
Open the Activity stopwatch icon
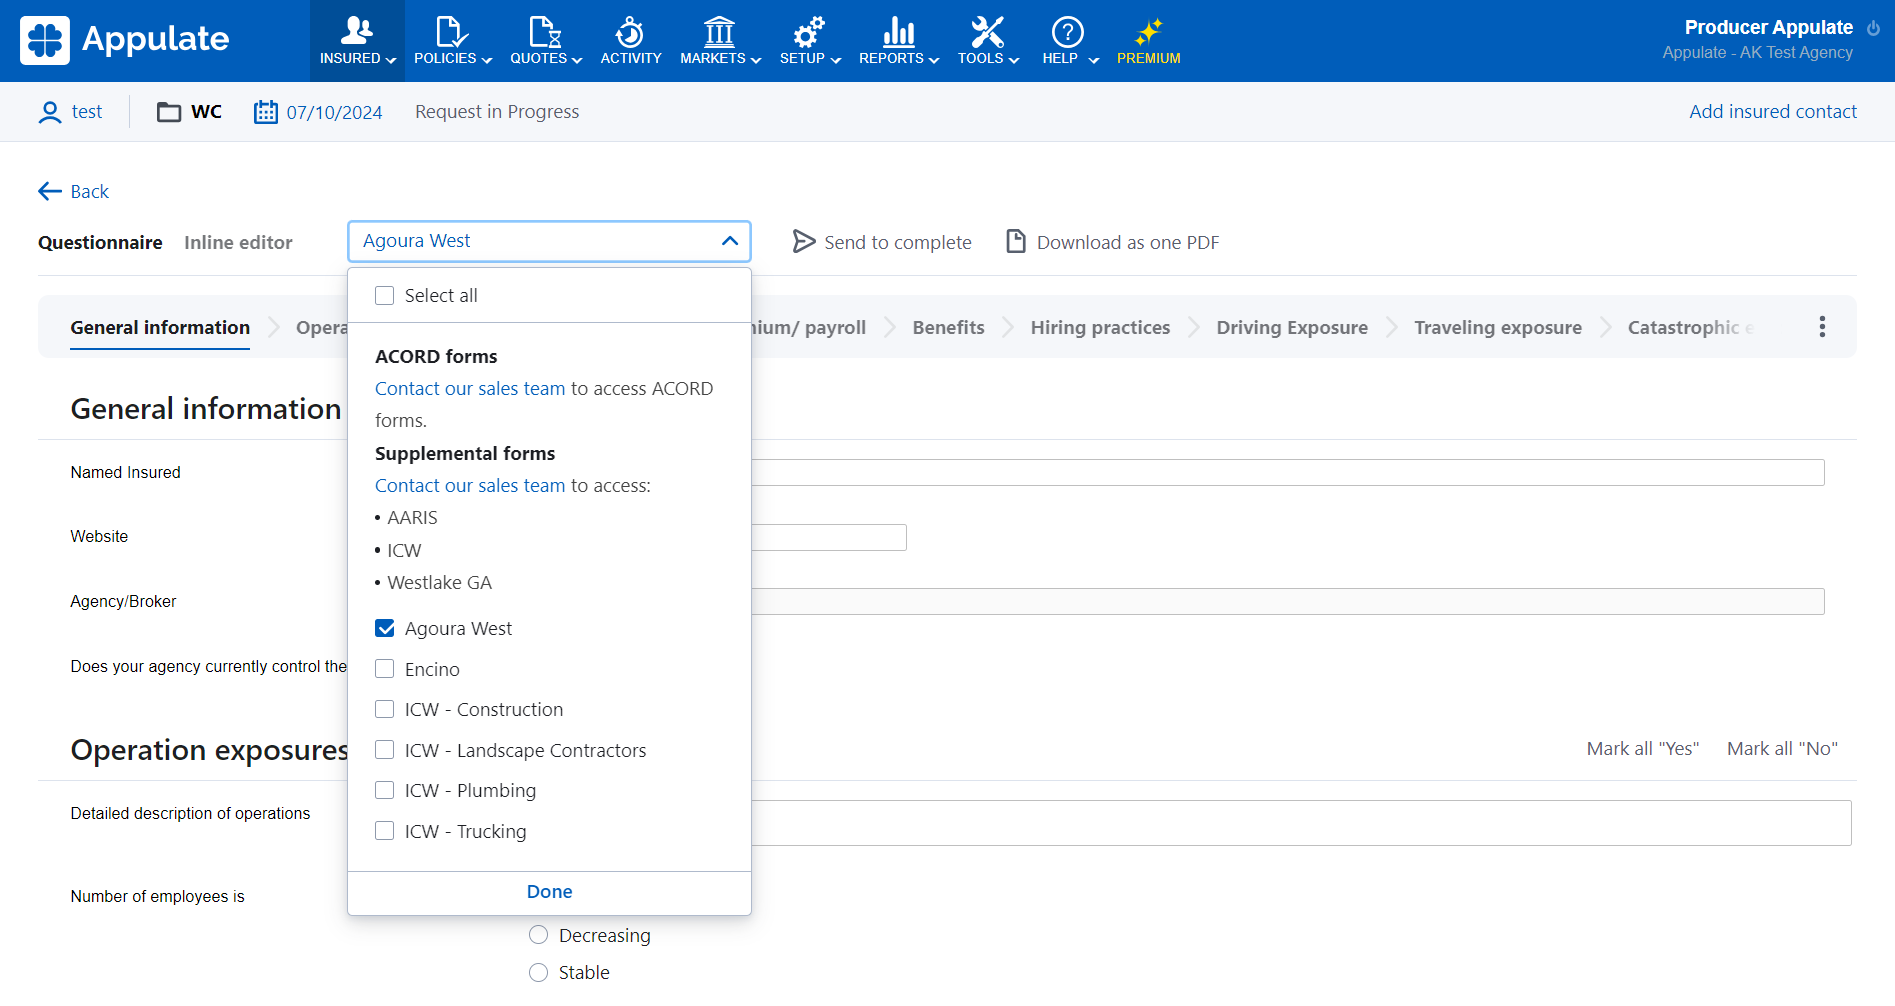tap(630, 31)
